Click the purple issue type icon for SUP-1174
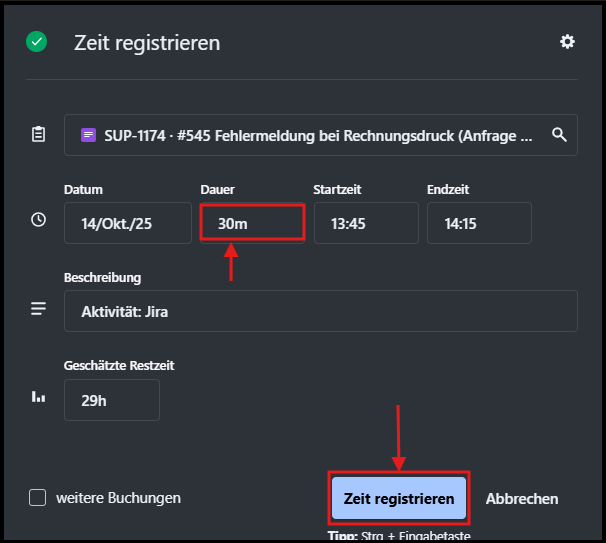This screenshot has width=606, height=543. coord(89,135)
